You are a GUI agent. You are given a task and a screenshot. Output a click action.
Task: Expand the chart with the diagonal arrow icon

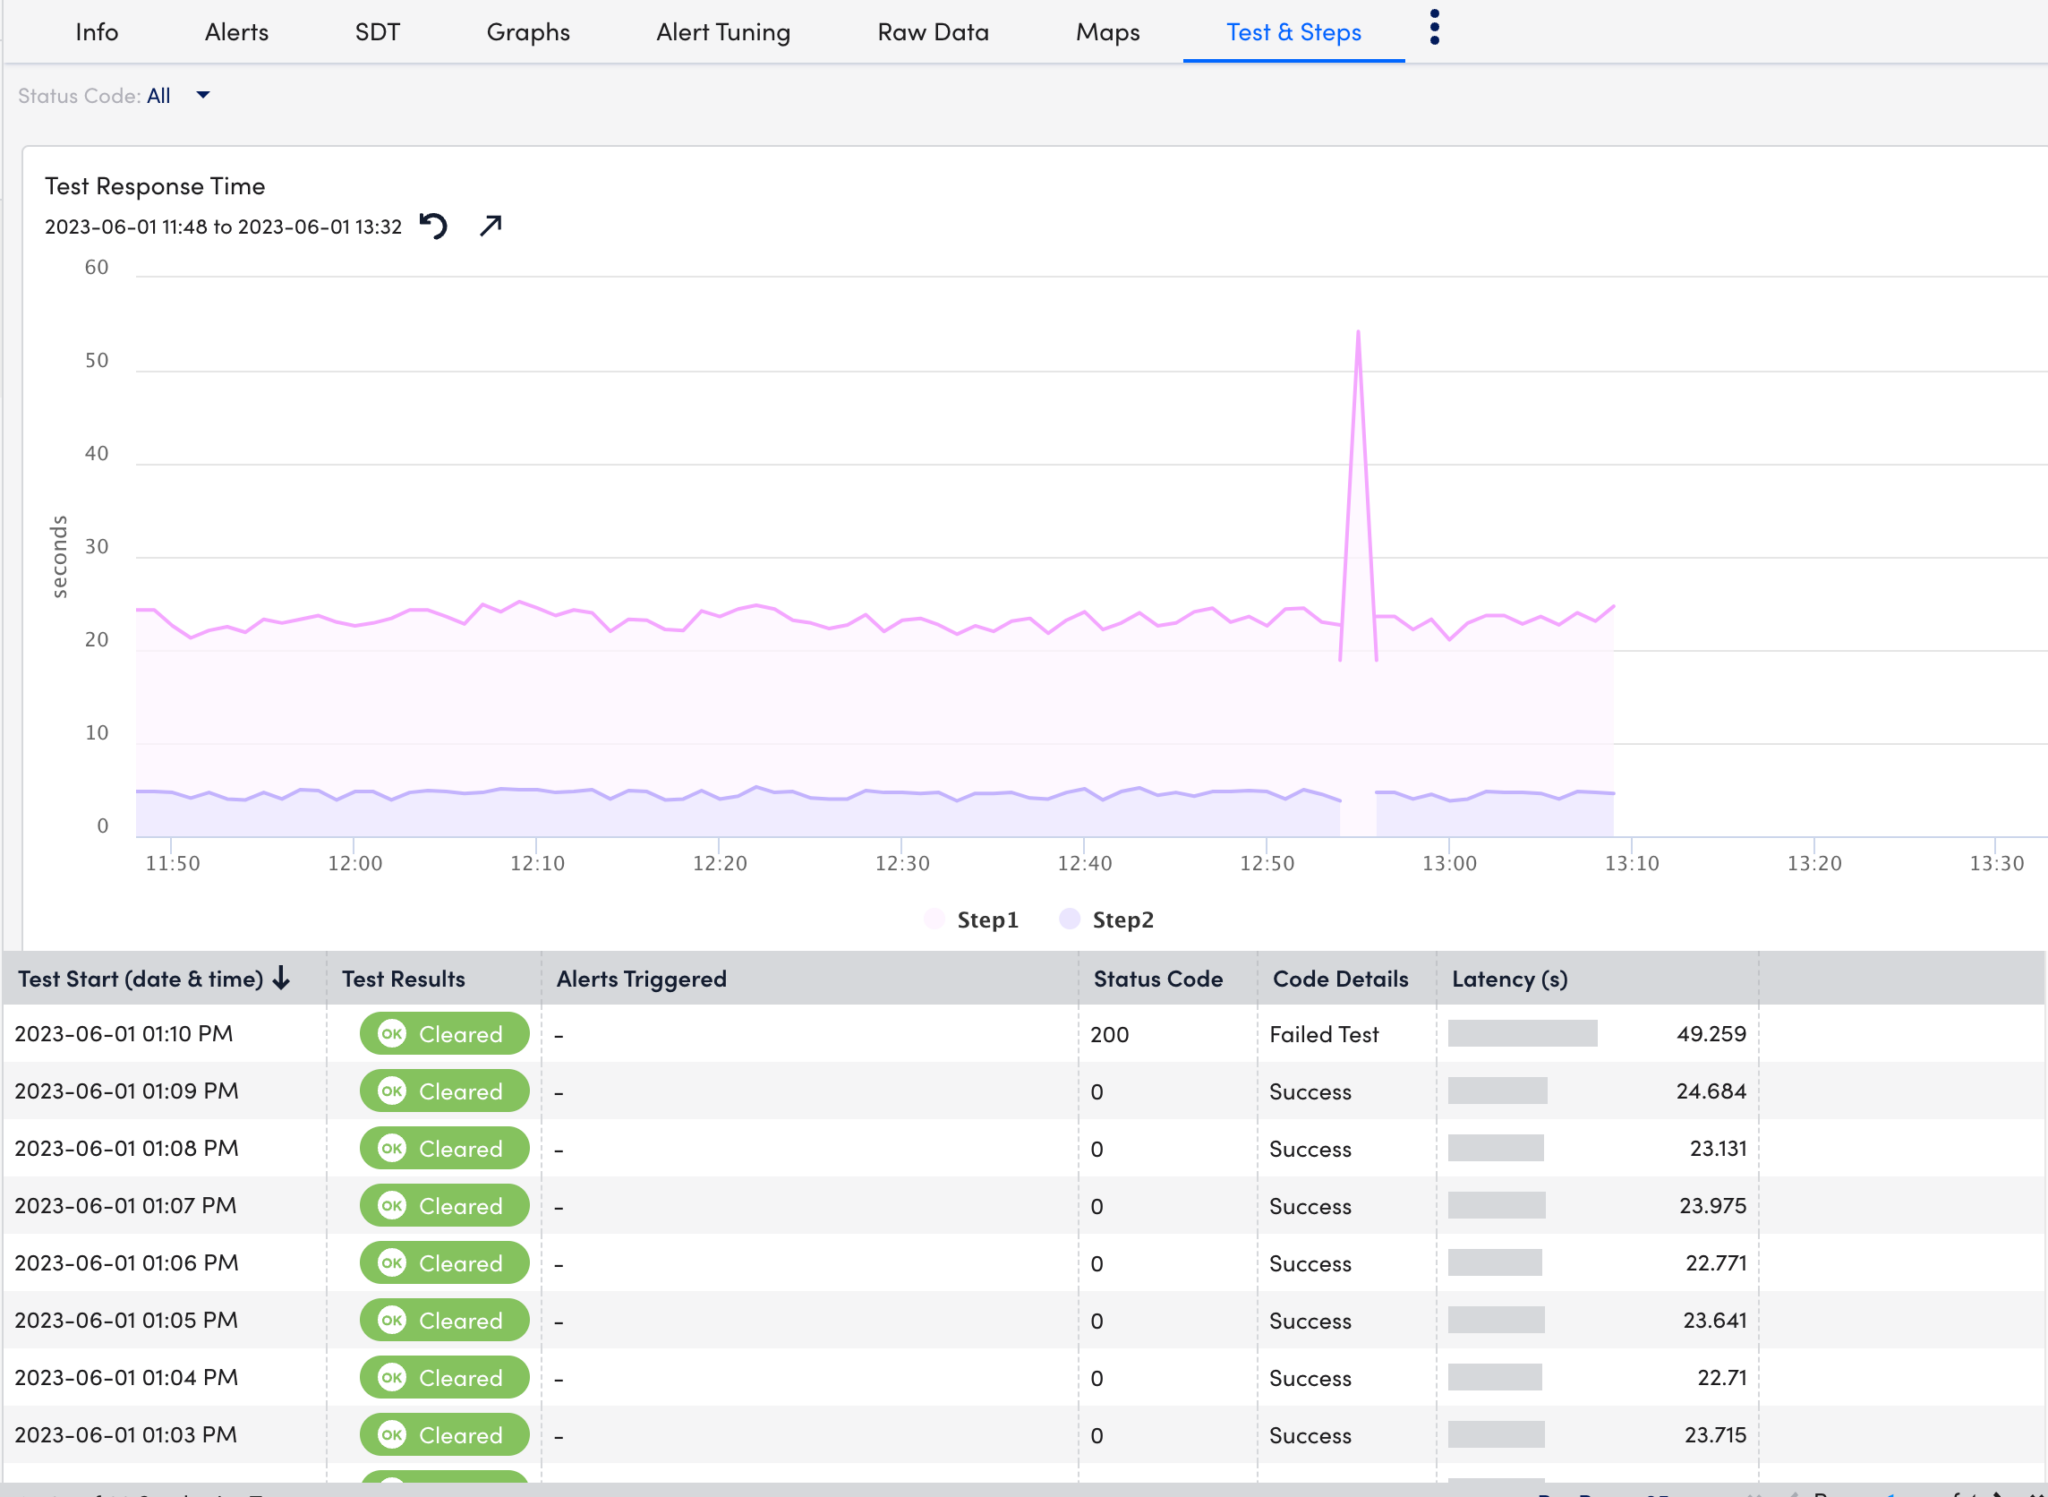(489, 226)
